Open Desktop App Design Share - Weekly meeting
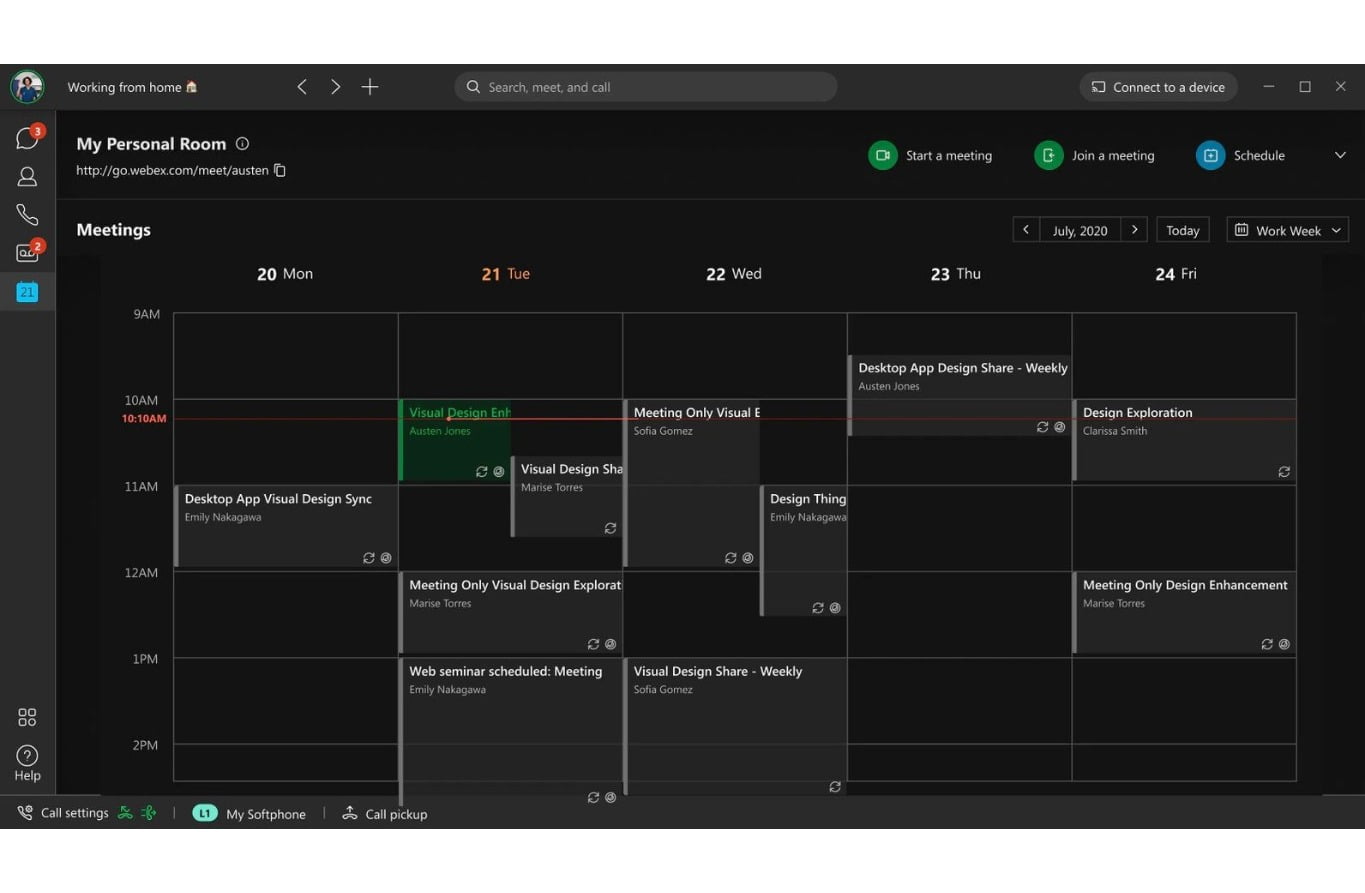The height and width of the screenshot is (893, 1365). pos(960,395)
